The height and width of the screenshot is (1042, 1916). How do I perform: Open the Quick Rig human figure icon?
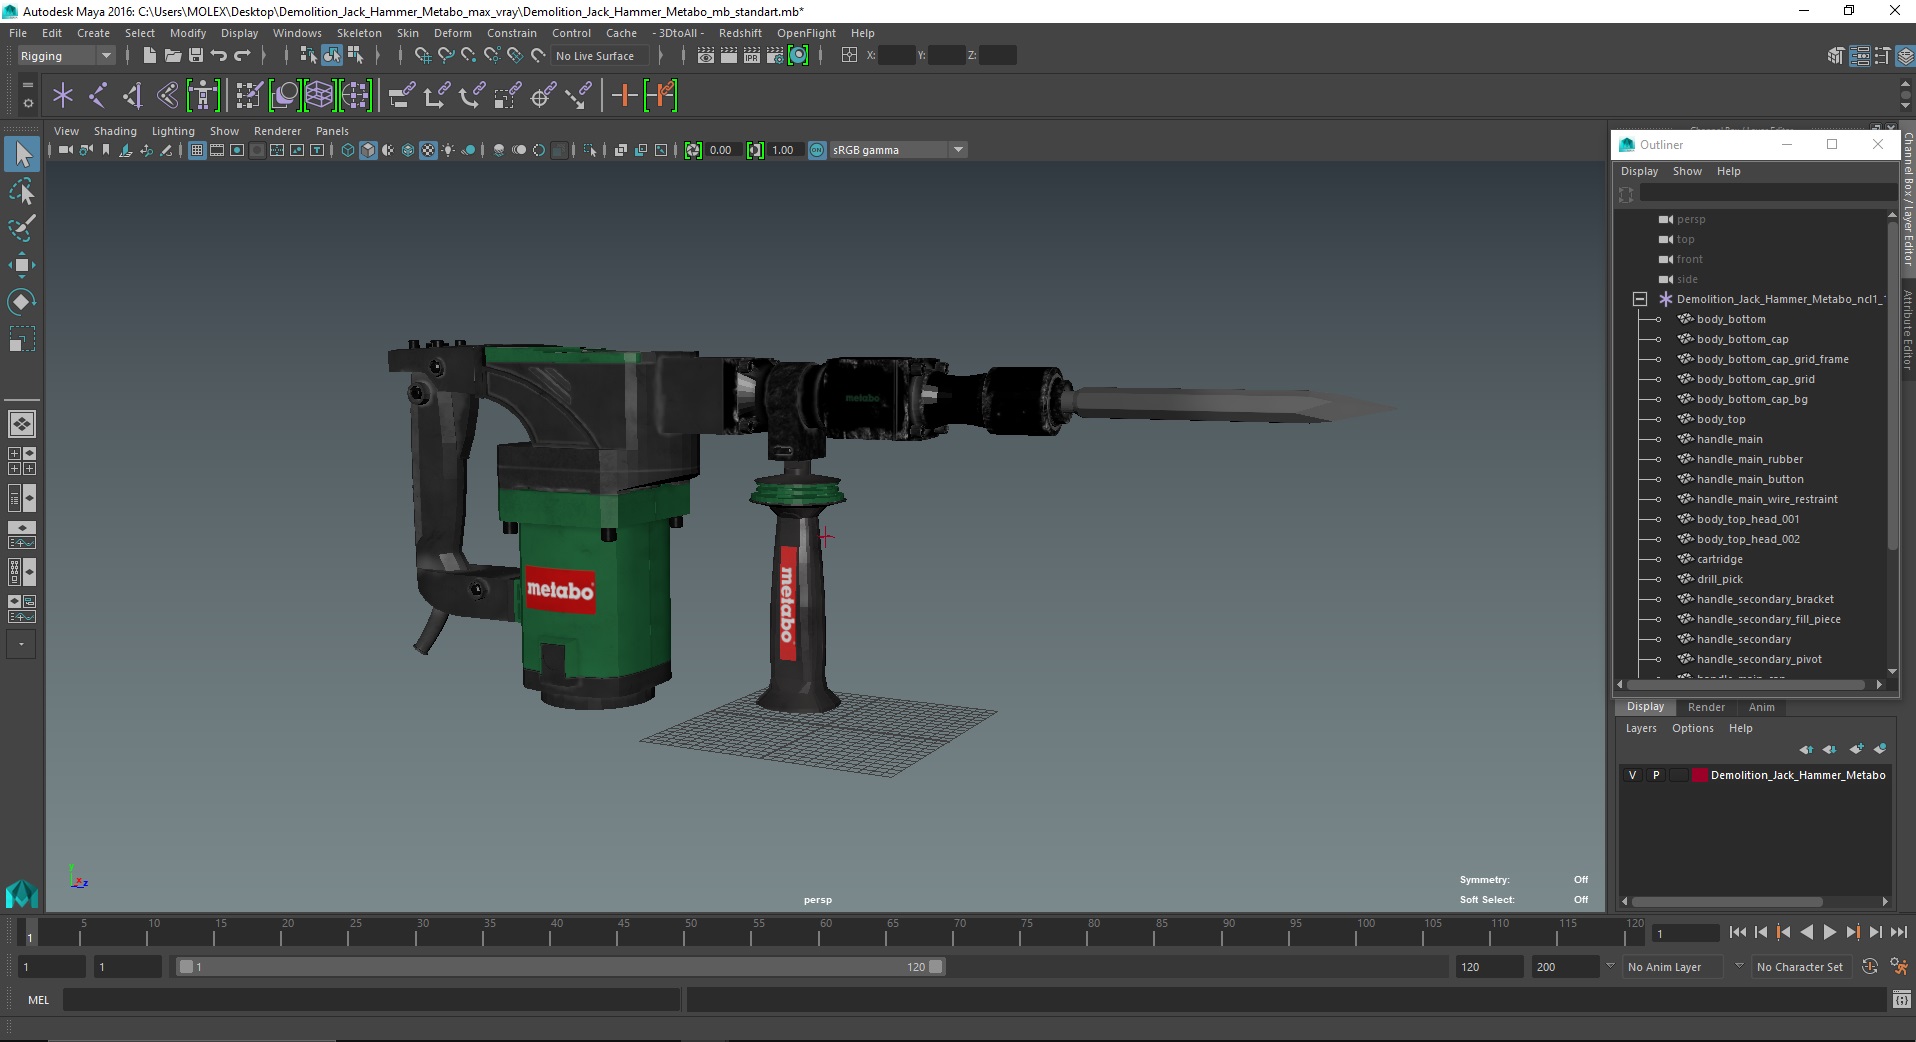(203, 96)
